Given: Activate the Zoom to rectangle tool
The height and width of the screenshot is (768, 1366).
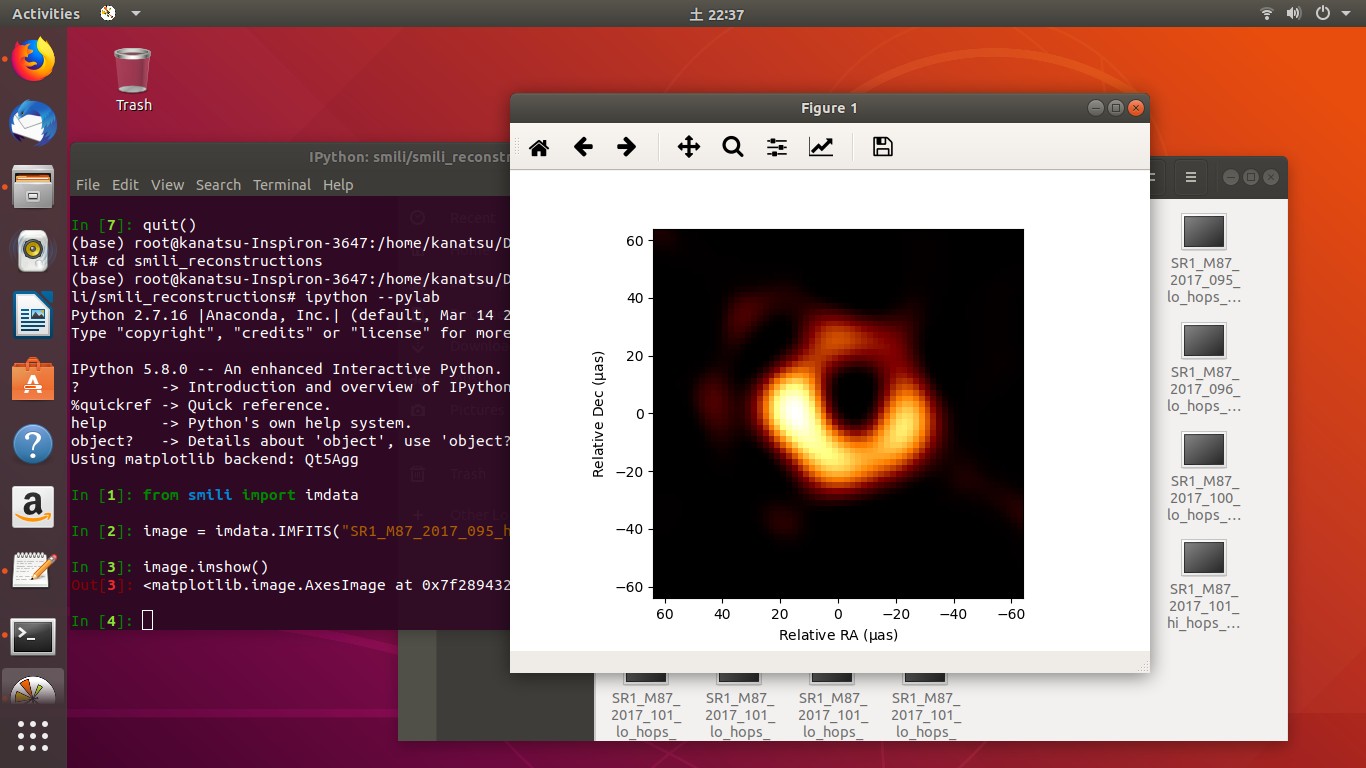Looking at the screenshot, I should point(733,148).
